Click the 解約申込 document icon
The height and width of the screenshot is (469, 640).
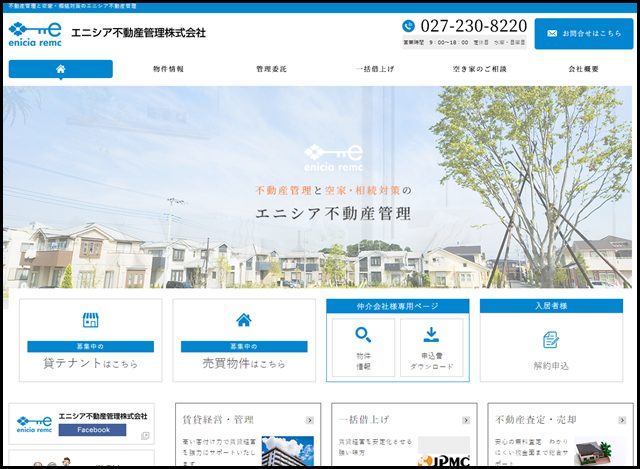pyautogui.click(x=551, y=340)
